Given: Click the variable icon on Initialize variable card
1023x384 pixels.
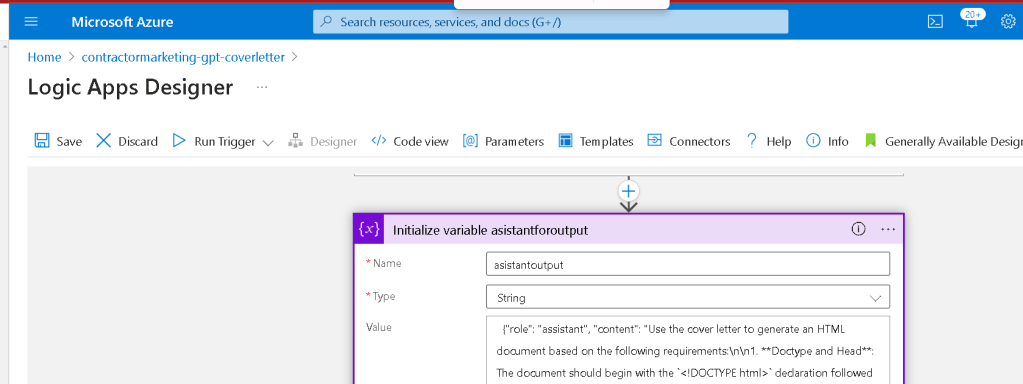Looking at the screenshot, I should (x=369, y=229).
